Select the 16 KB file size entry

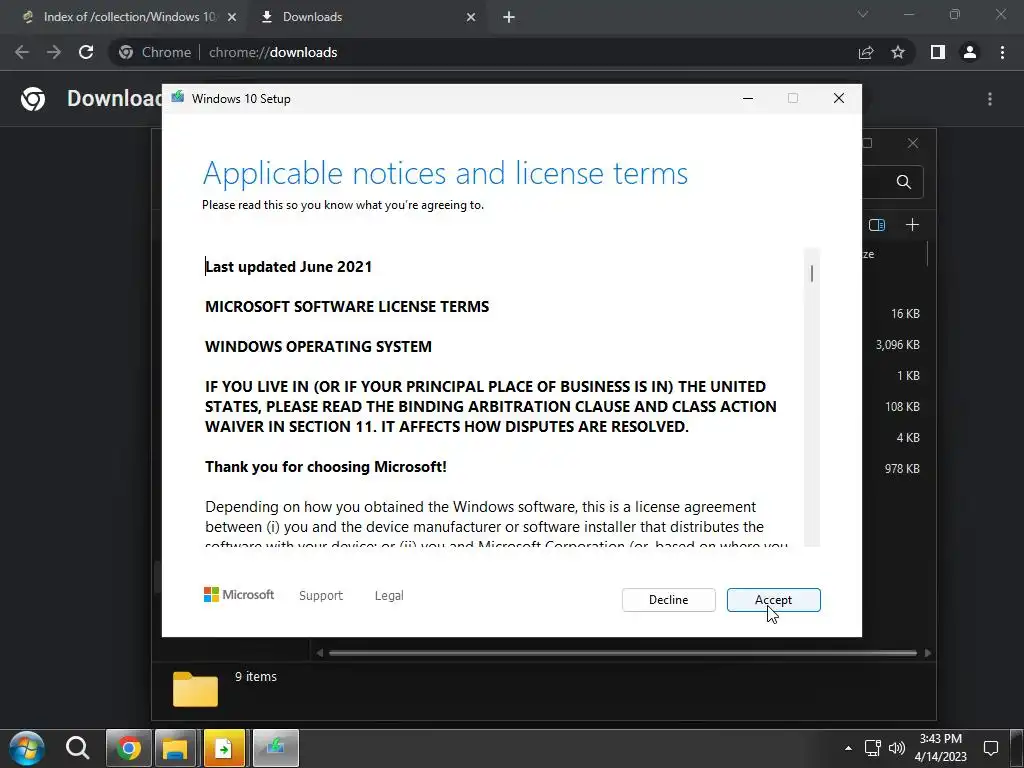tap(905, 314)
